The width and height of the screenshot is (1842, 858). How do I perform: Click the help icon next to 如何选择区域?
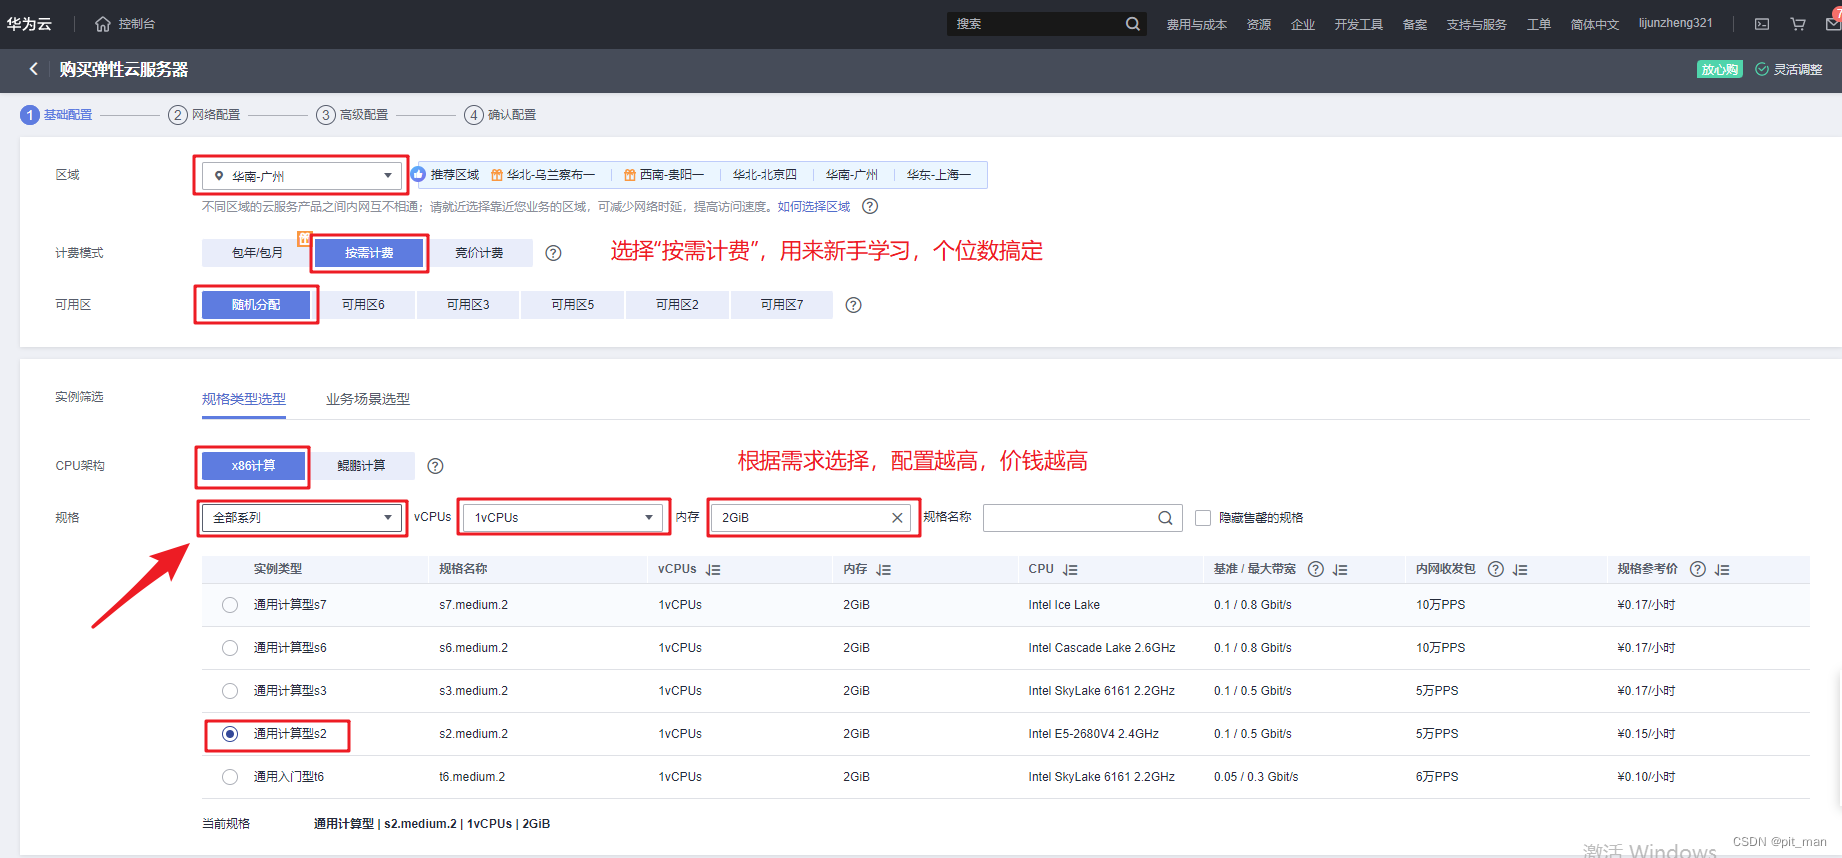click(870, 206)
